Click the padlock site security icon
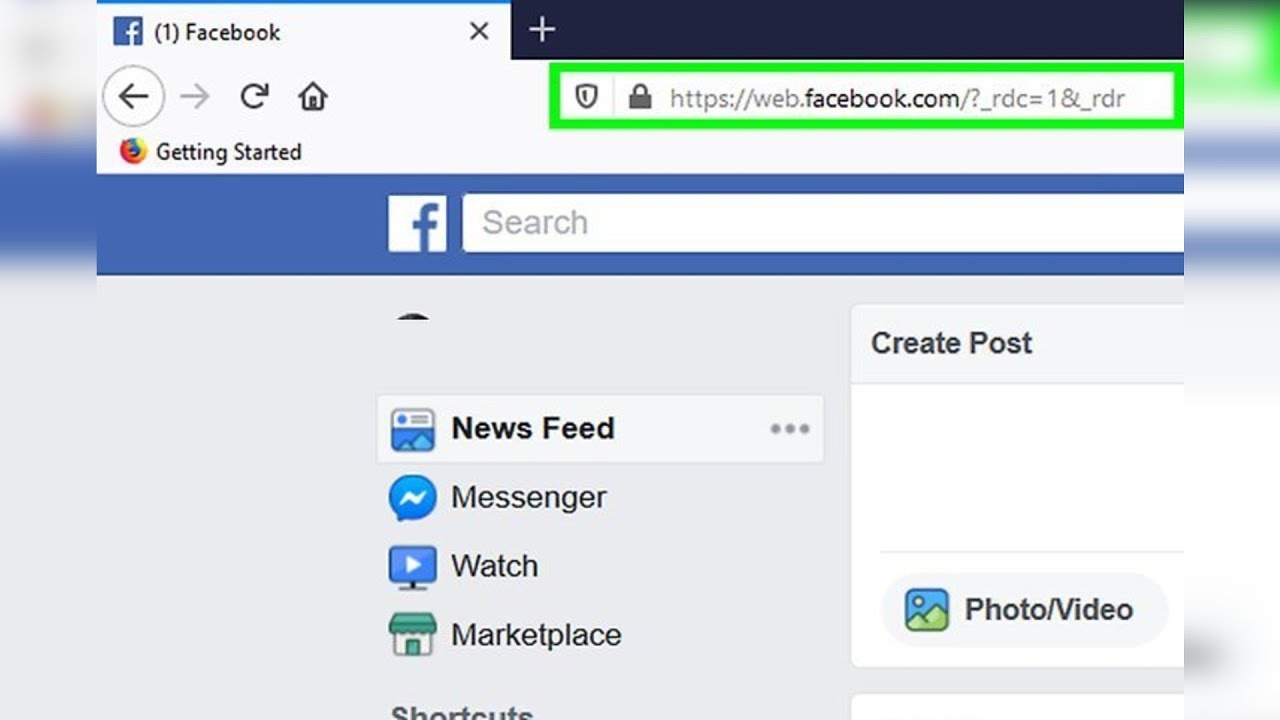This screenshot has width=1280, height=720. pos(640,97)
